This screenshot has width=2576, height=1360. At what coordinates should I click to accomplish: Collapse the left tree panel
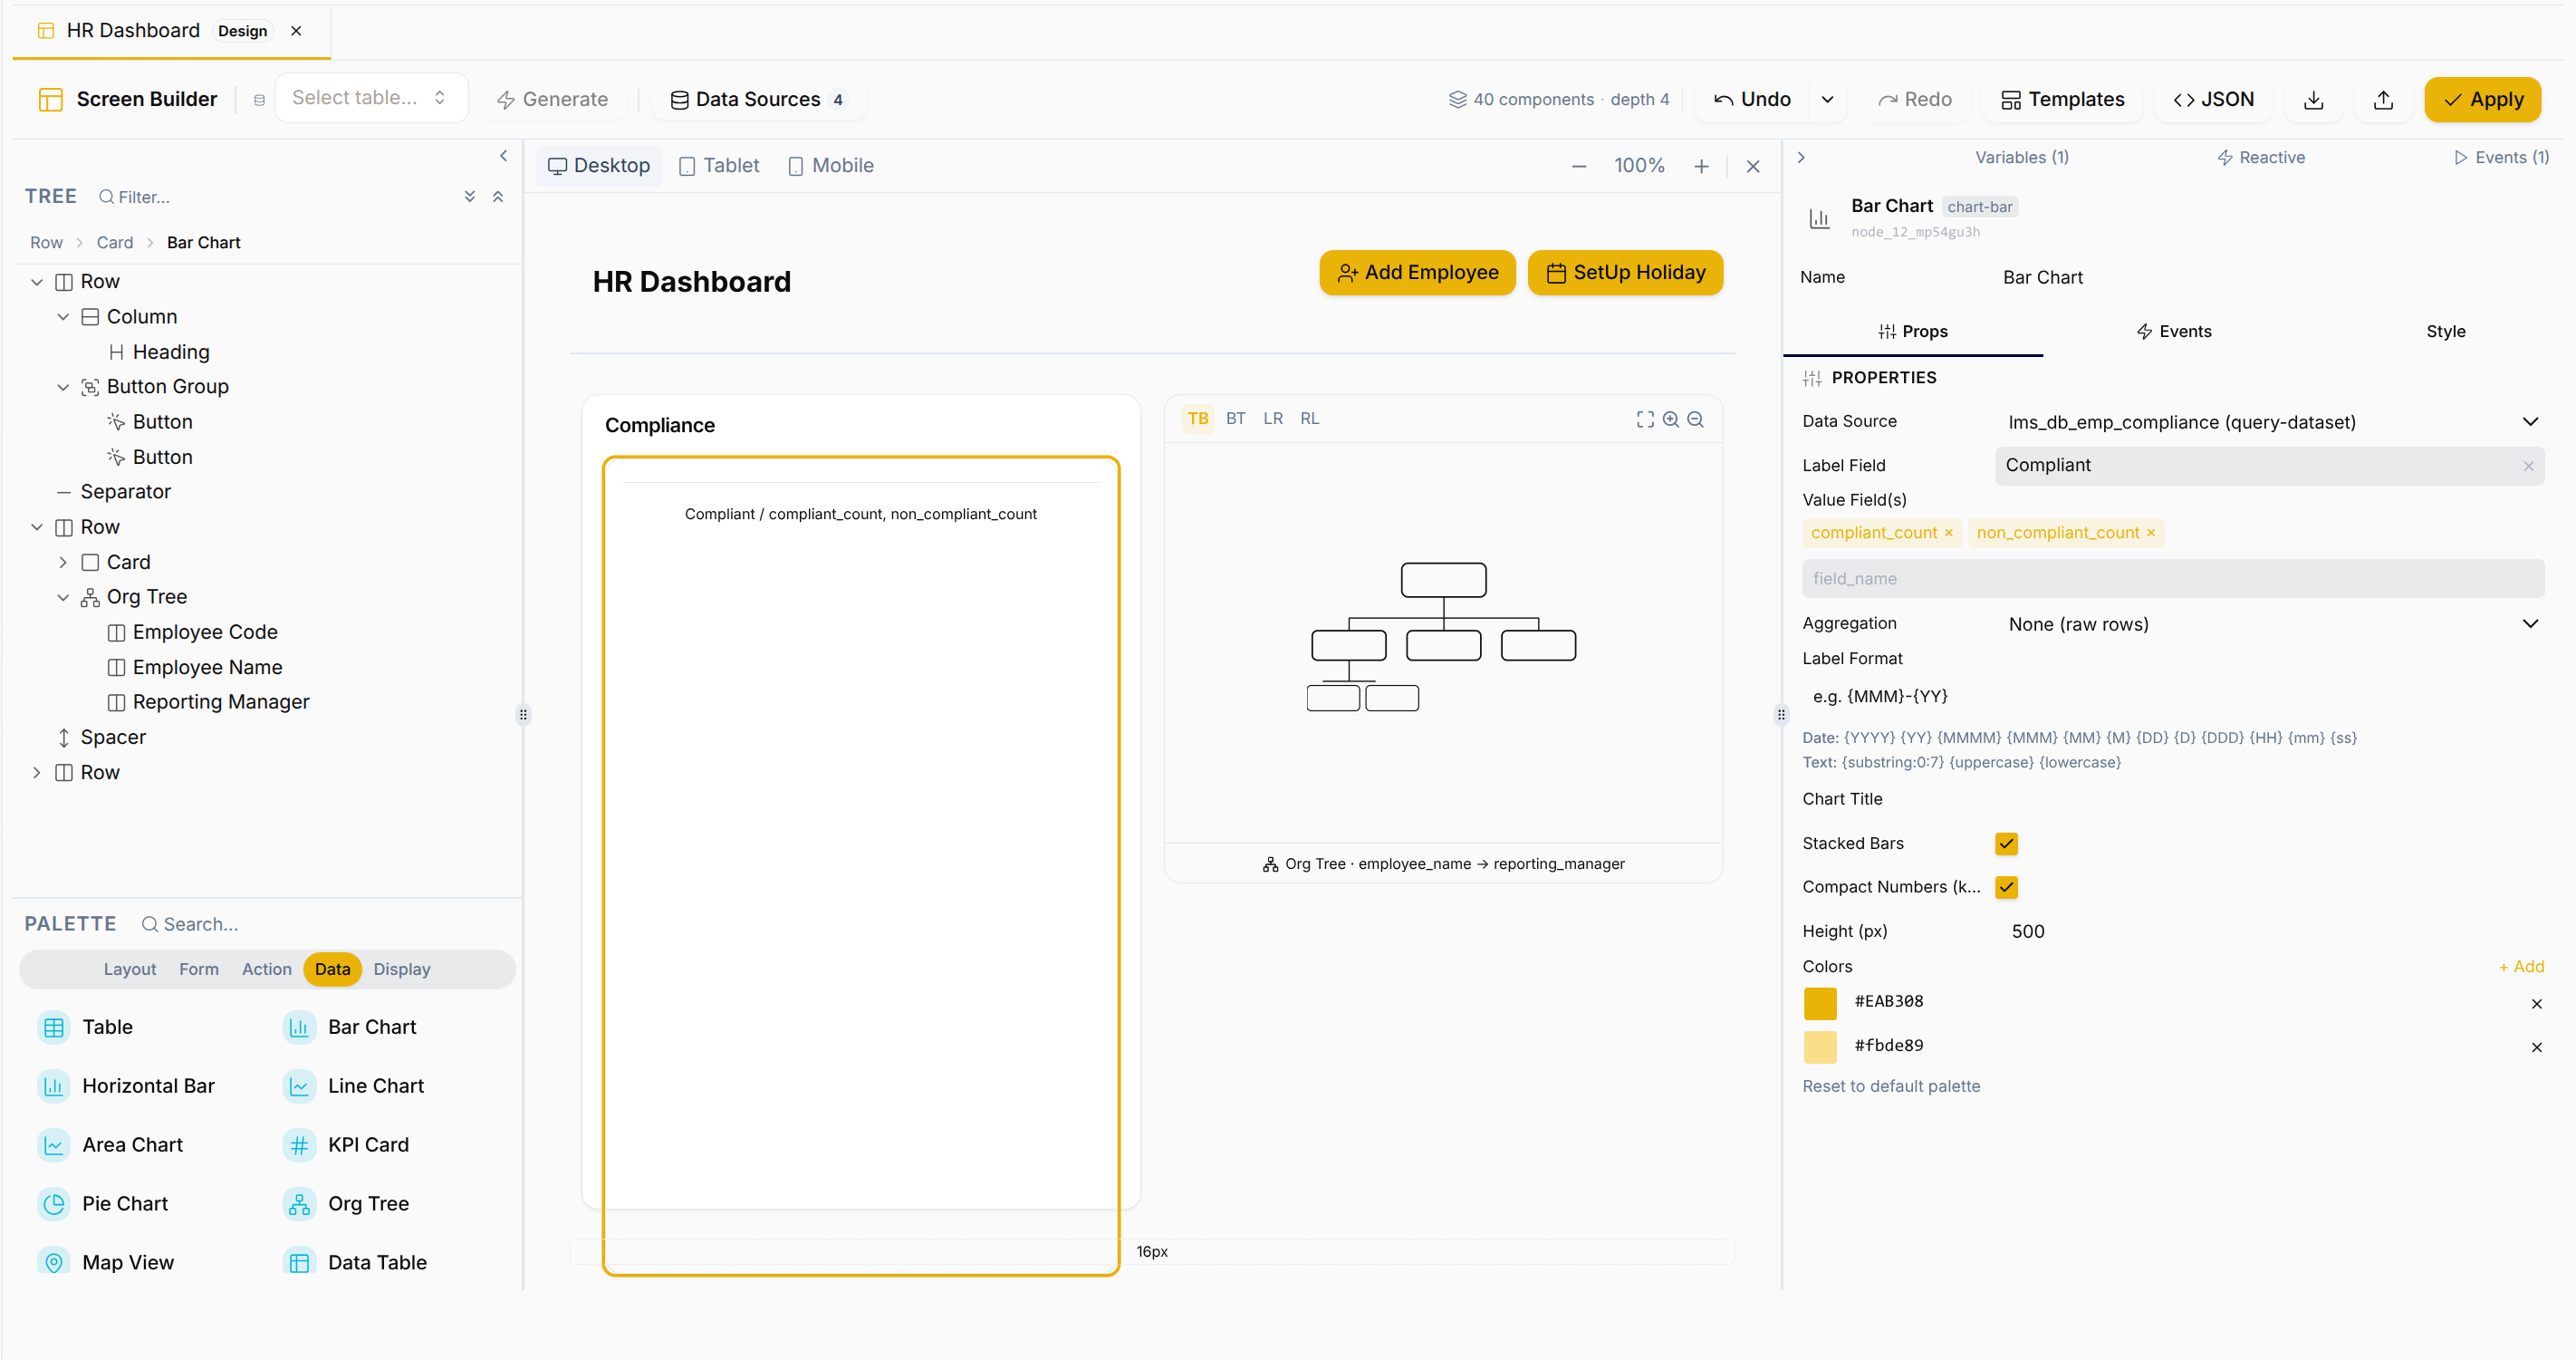pyautogui.click(x=503, y=156)
